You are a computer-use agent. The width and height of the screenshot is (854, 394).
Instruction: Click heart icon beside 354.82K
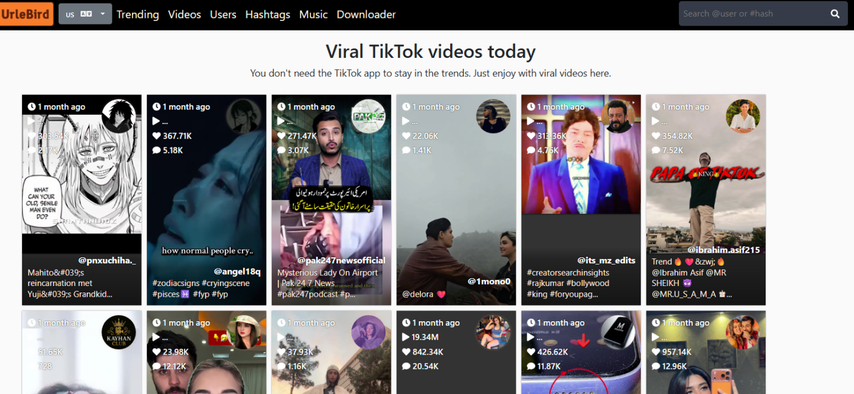[656, 136]
